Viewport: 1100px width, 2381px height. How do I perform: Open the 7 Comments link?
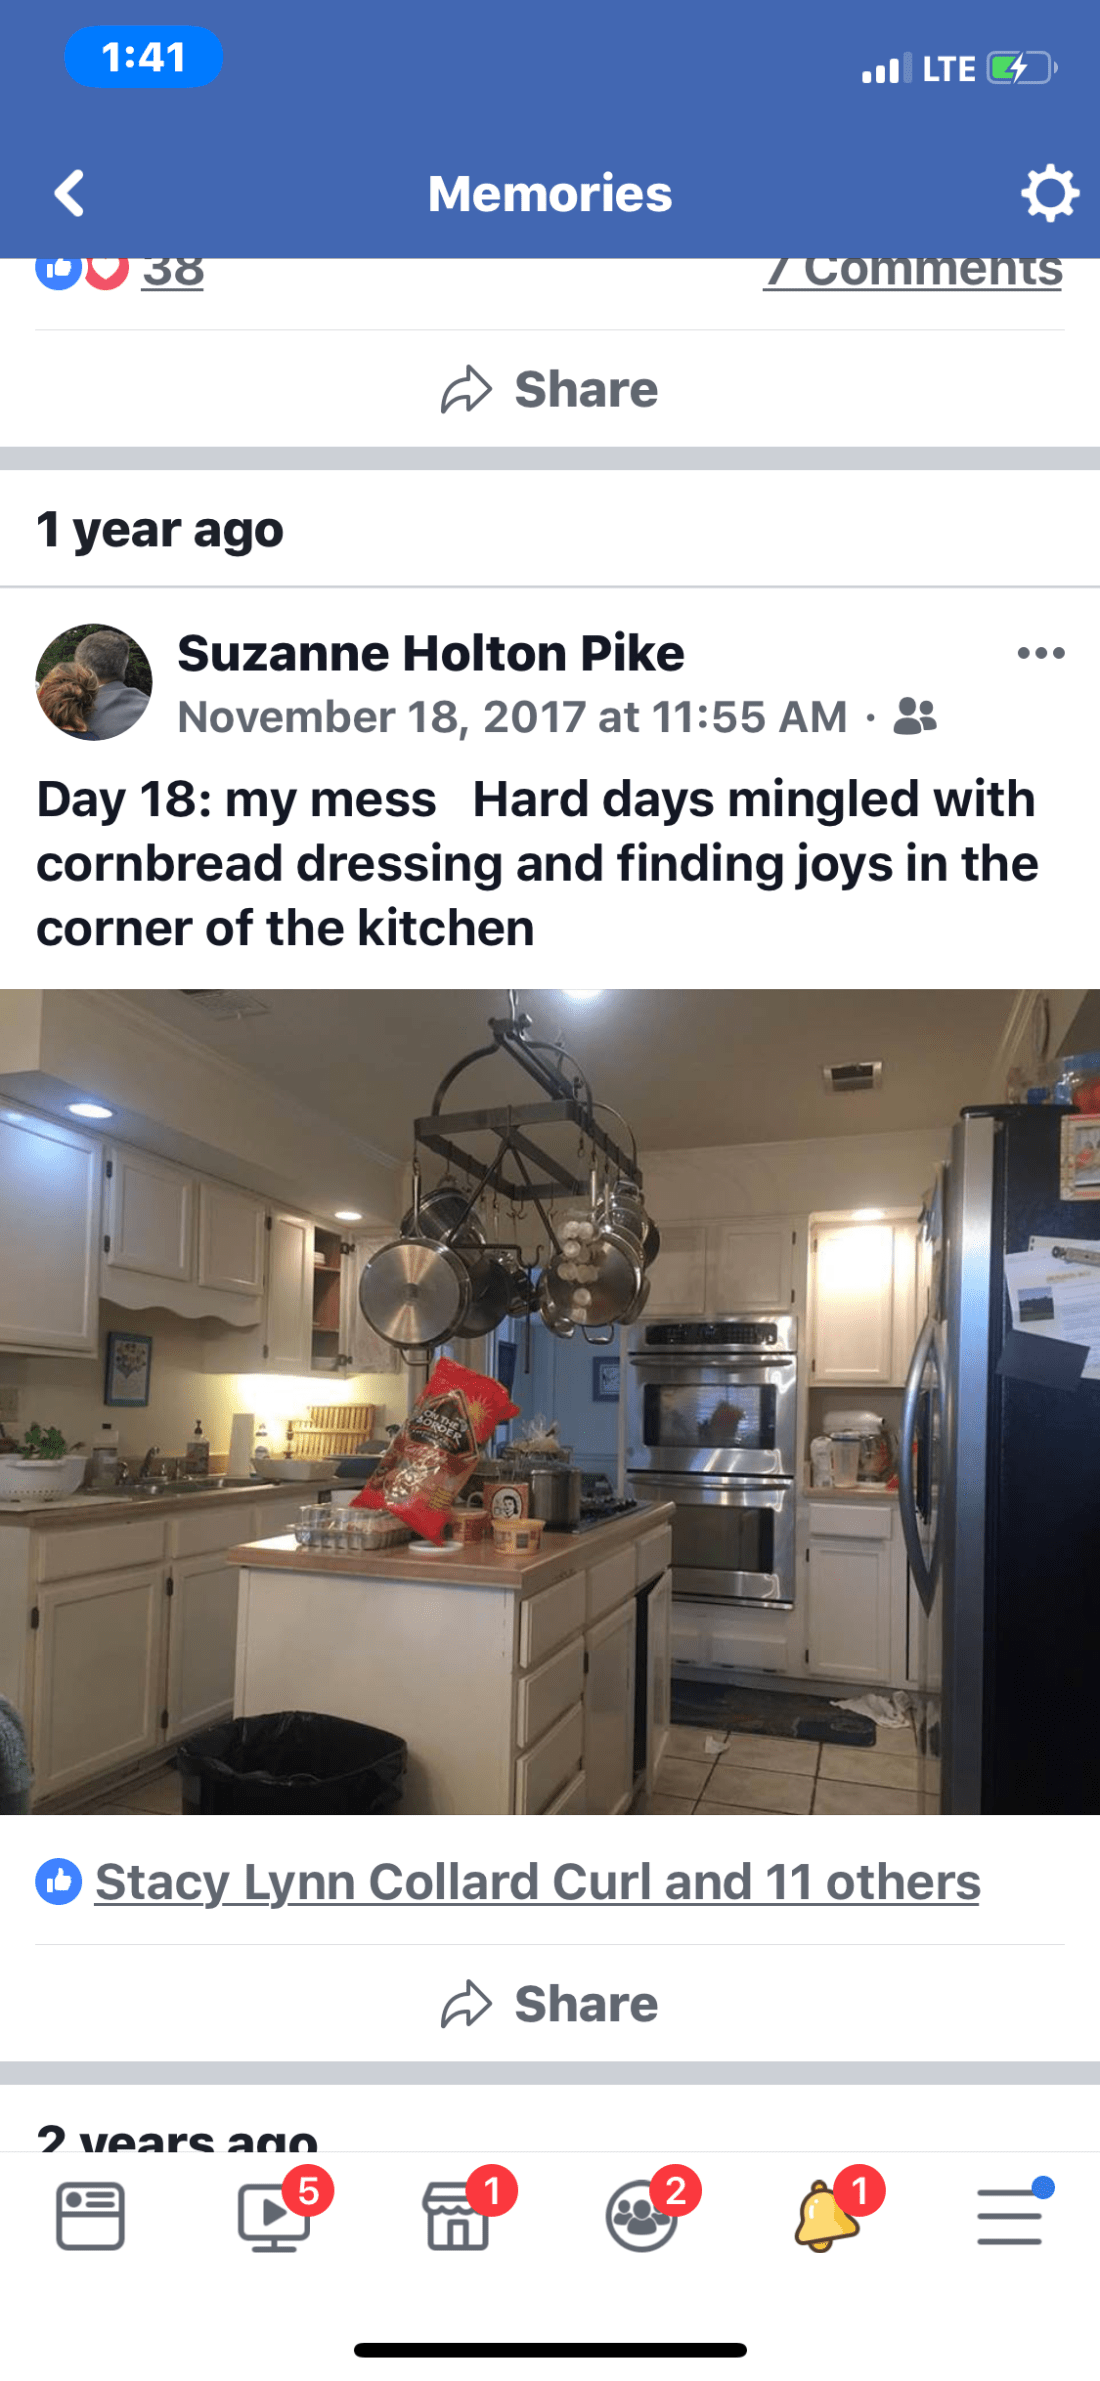(x=912, y=272)
